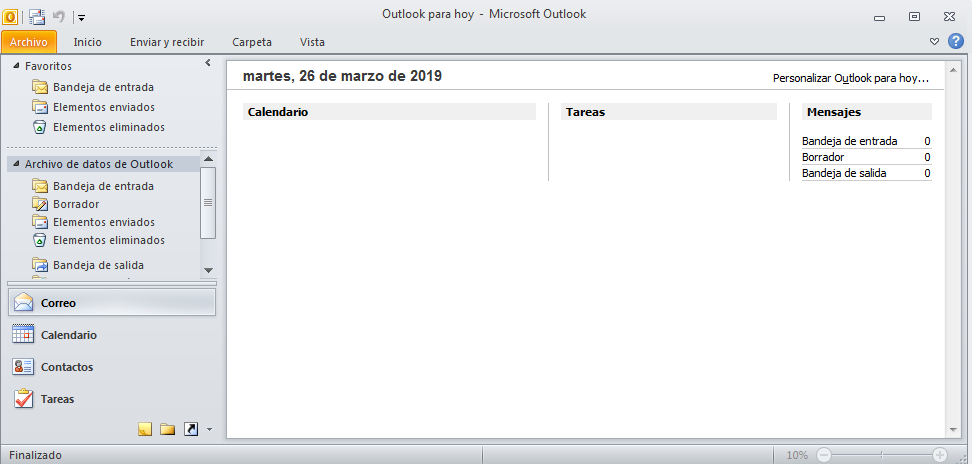Image resolution: width=972 pixels, height=464 pixels.
Task: Open the Borrador folder in tree
Action: (x=76, y=204)
